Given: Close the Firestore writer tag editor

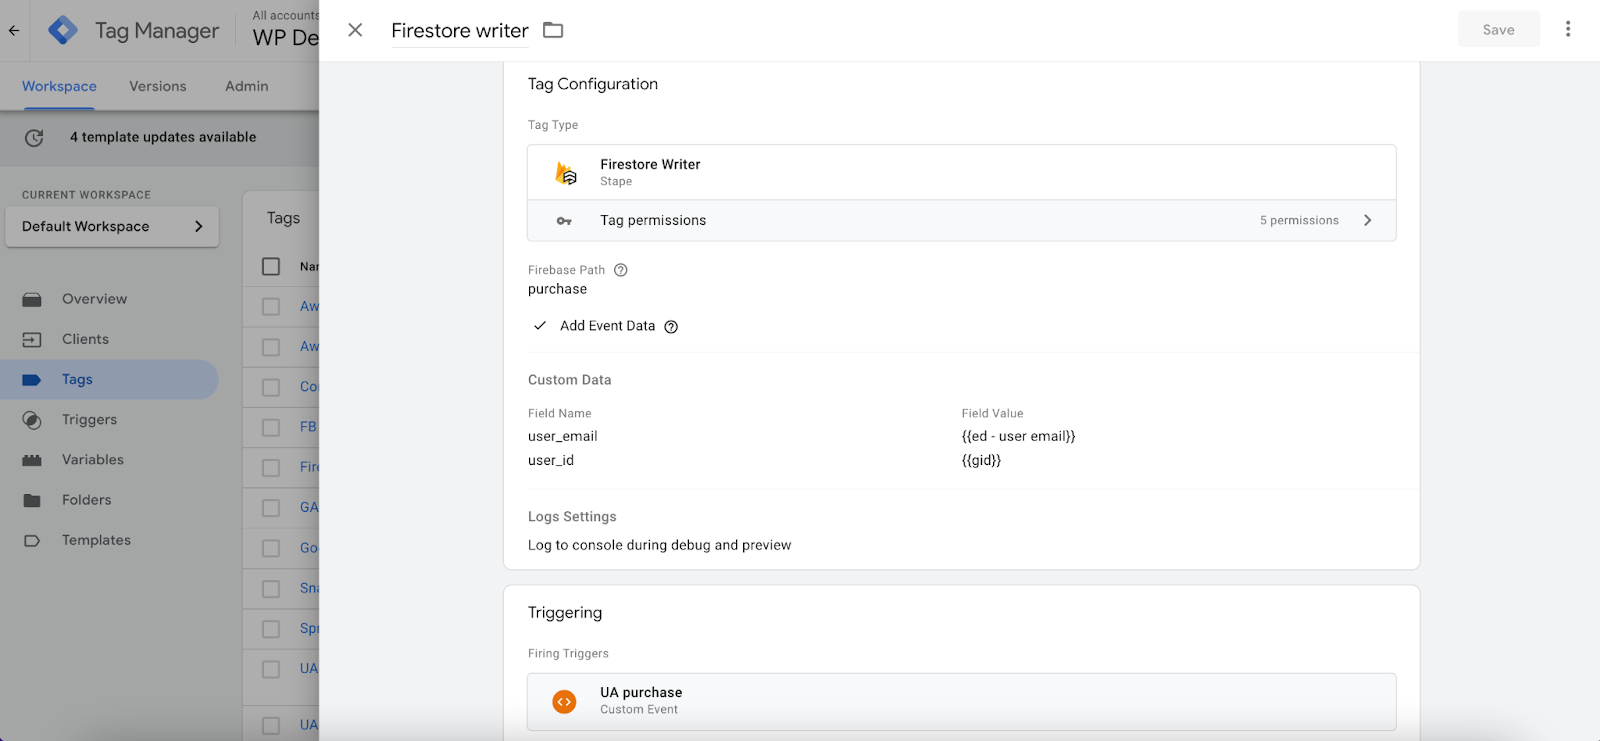Looking at the screenshot, I should pyautogui.click(x=355, y=30).
